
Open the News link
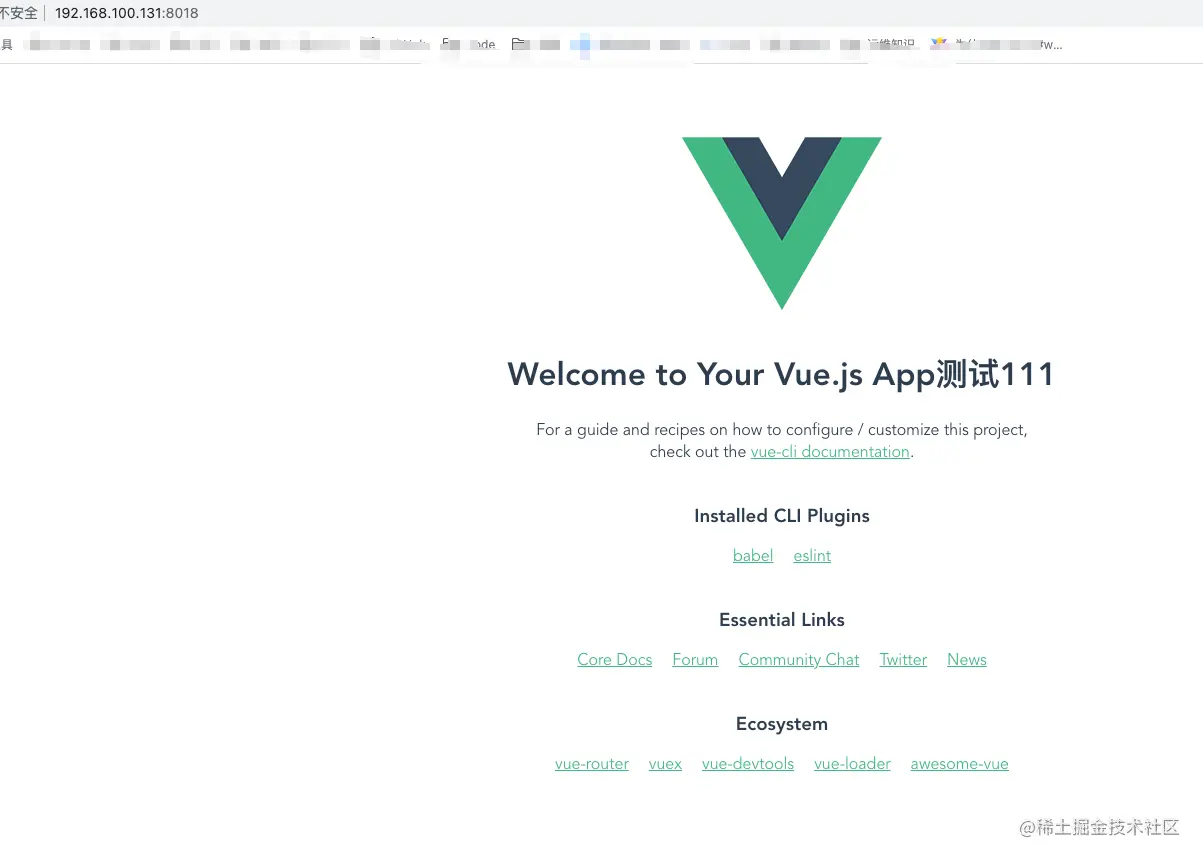[967, 660]
